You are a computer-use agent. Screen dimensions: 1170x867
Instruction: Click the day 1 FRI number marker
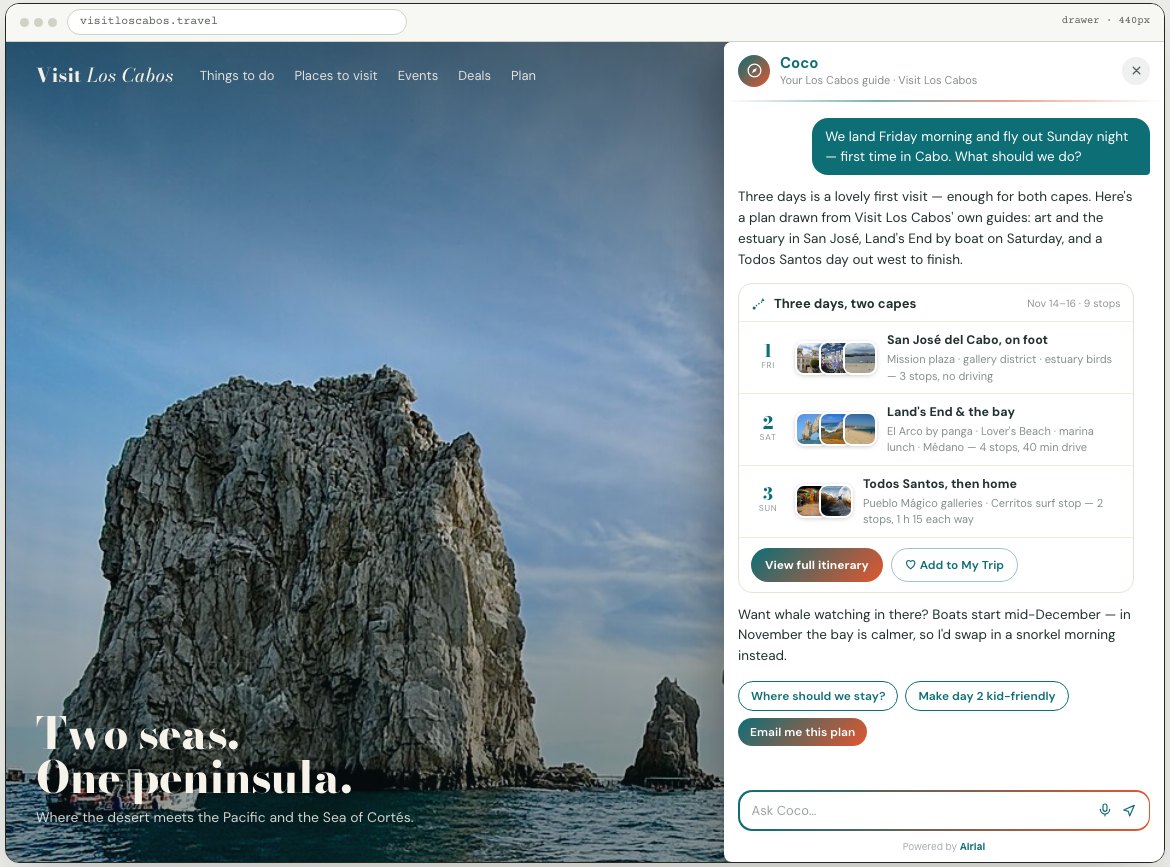pos(768,356)
